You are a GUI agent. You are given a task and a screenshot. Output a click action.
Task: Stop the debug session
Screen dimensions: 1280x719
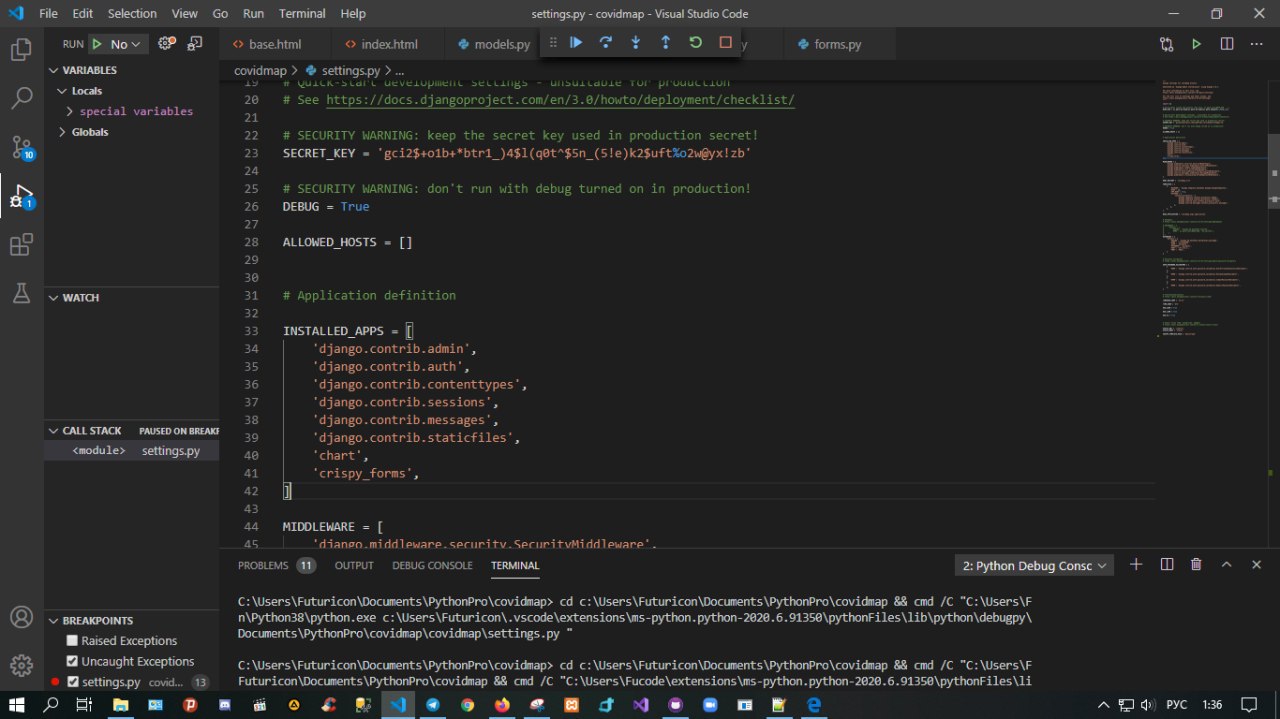(x=726, y=42)
